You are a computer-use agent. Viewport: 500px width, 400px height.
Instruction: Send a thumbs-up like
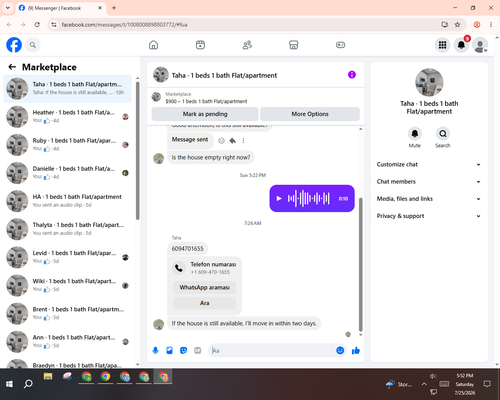tap(356, 350)
